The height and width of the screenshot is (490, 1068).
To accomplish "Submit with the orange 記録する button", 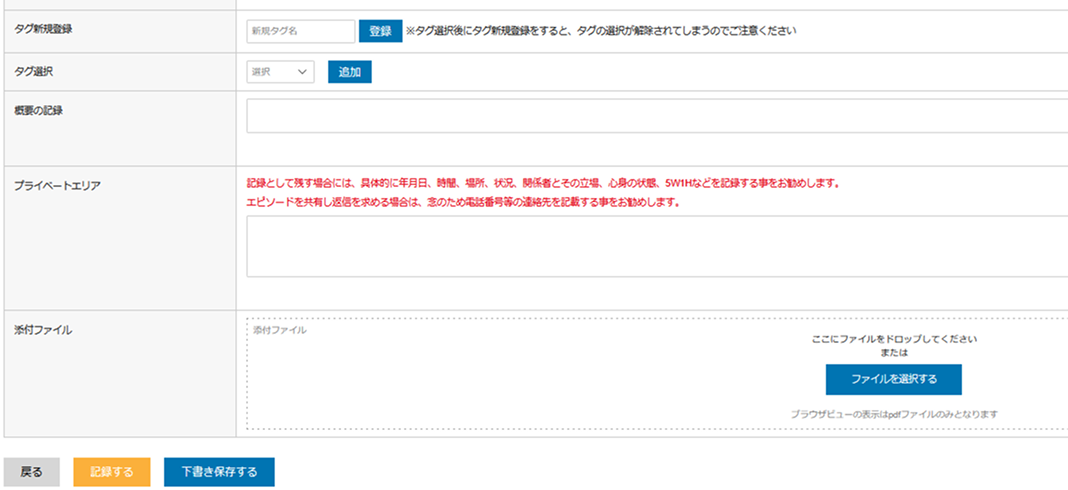I will (x=111, y=472).
